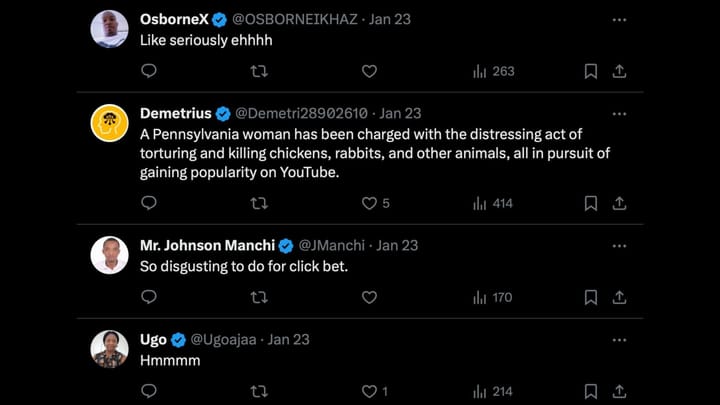
Task: Reply to Ugo's Hmmmm tweet
Action: point(149,391)
